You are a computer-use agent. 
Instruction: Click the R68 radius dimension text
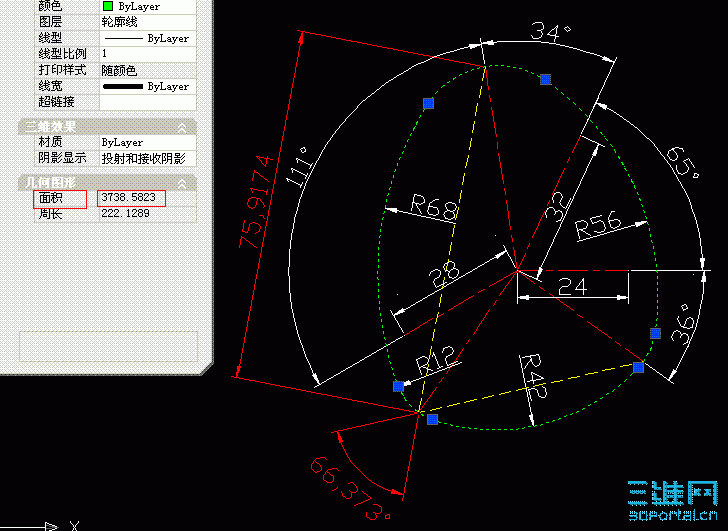(435, 207)
